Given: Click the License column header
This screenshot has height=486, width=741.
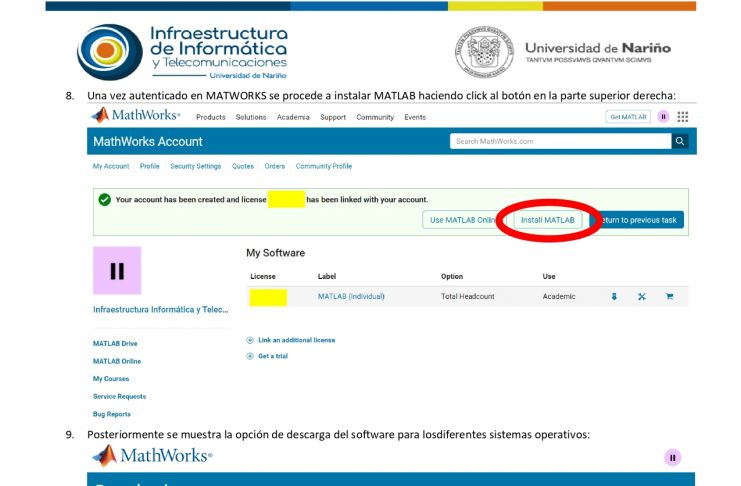Looking at the screenshot, I should point(263,277).
